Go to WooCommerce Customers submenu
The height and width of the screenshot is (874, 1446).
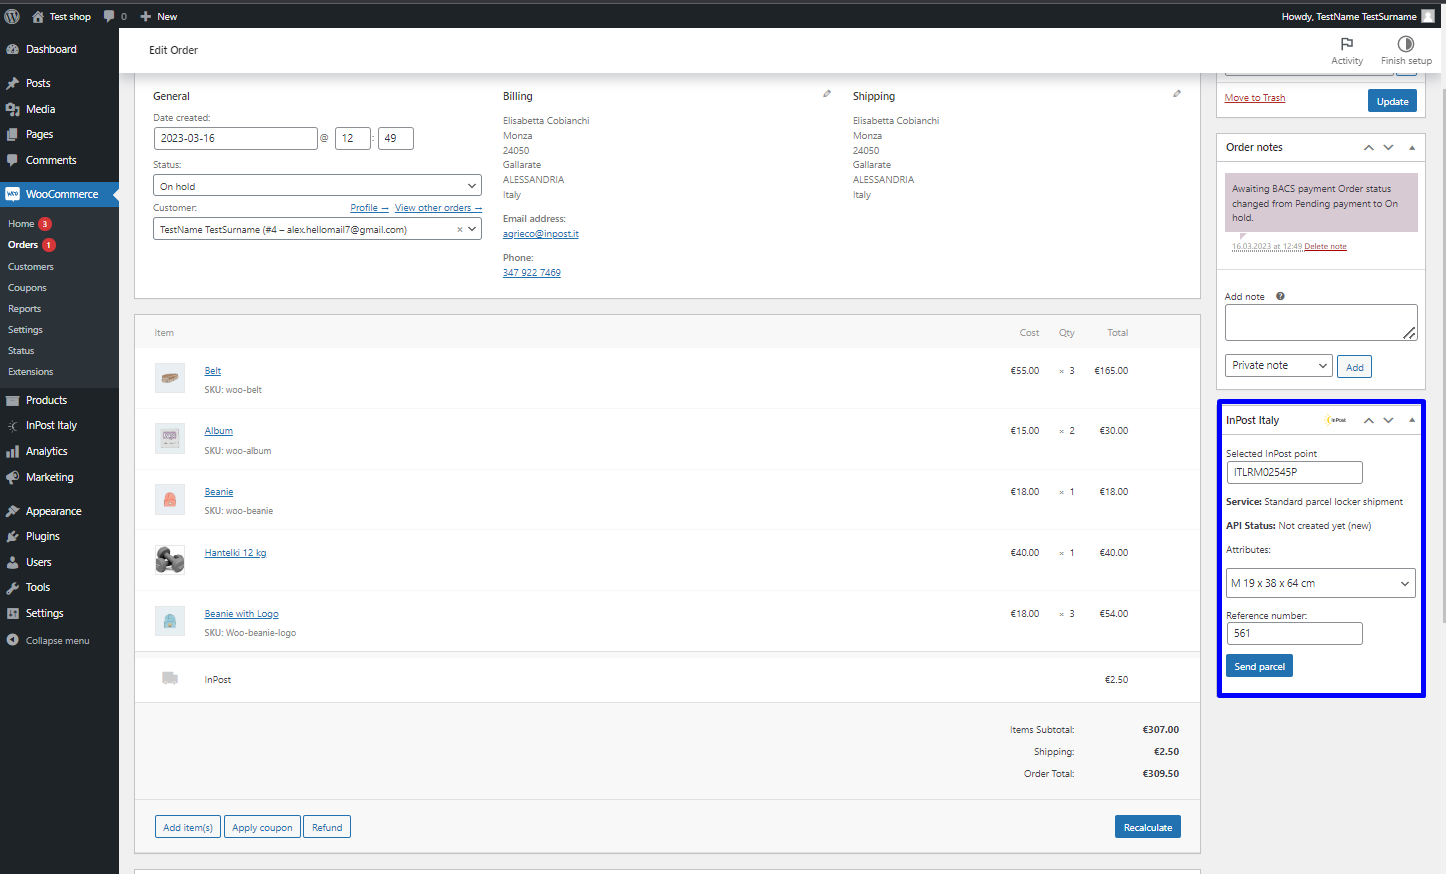(31, 267)
